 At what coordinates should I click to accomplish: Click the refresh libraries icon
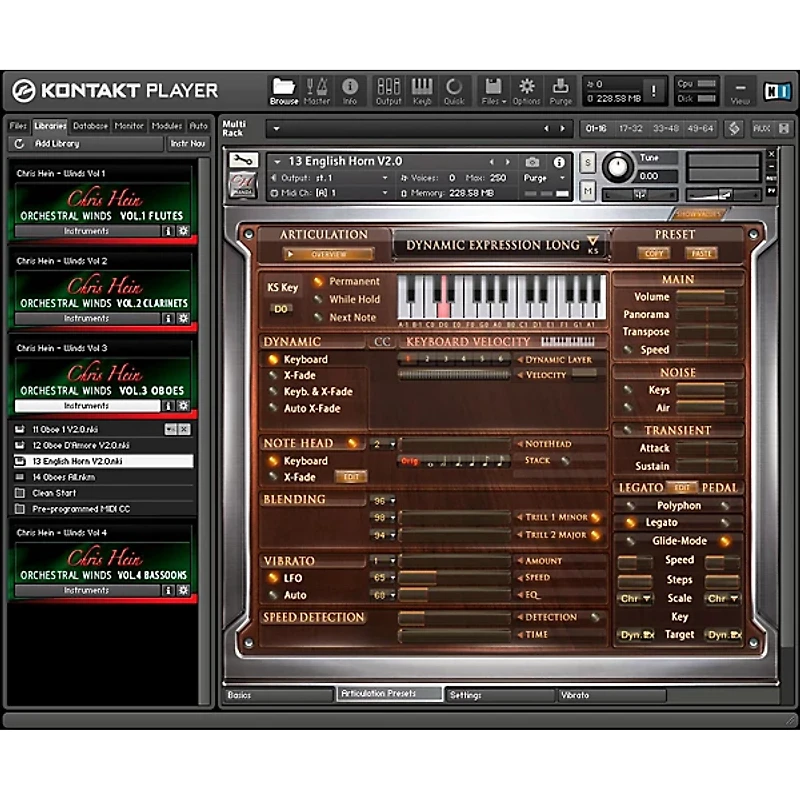[x=19, y=144]
